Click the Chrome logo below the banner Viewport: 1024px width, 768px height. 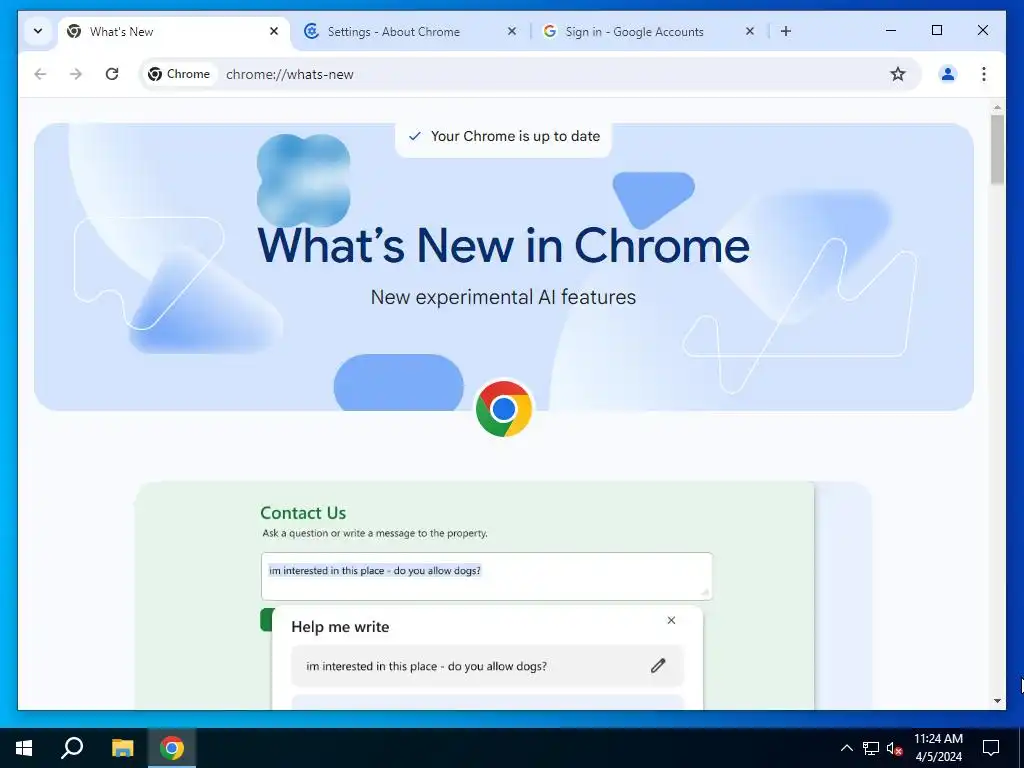coord(504,409)
